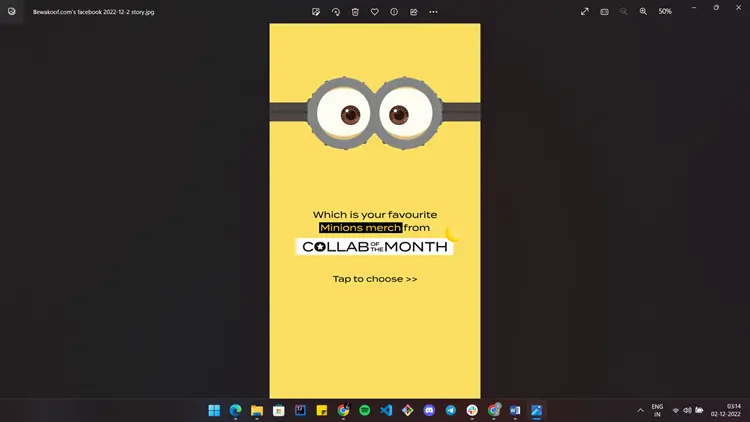Open the See more three-dots menu

(433, 12)
